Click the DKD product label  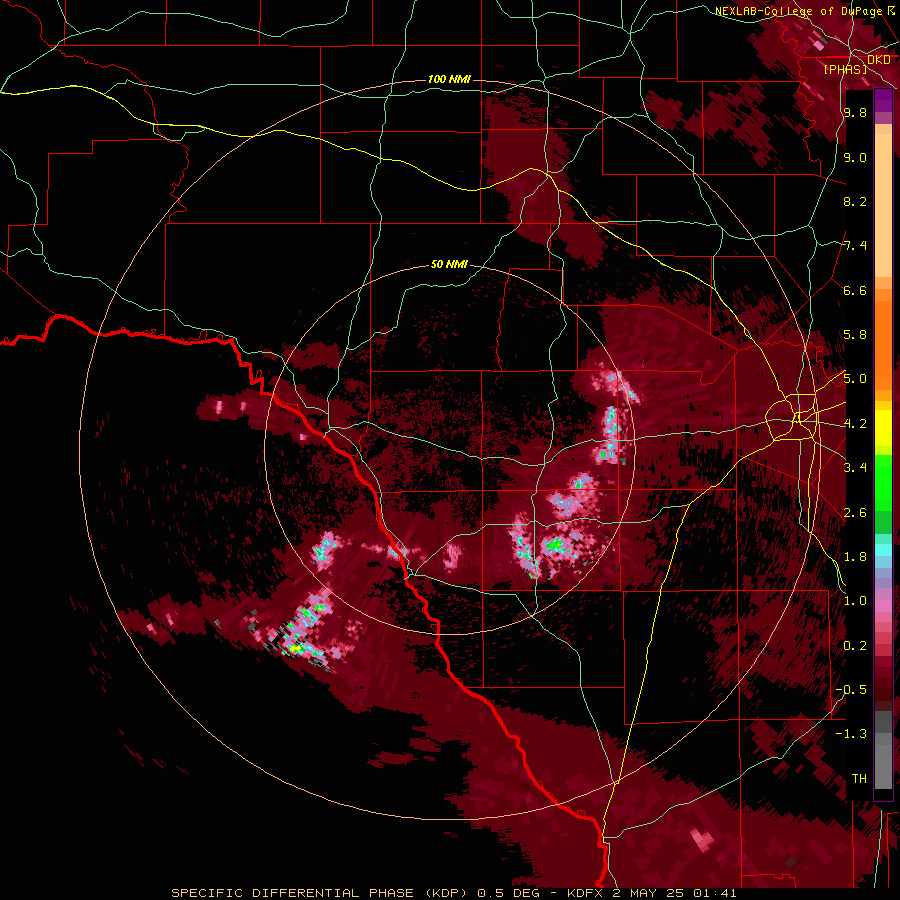click(879, 59)
